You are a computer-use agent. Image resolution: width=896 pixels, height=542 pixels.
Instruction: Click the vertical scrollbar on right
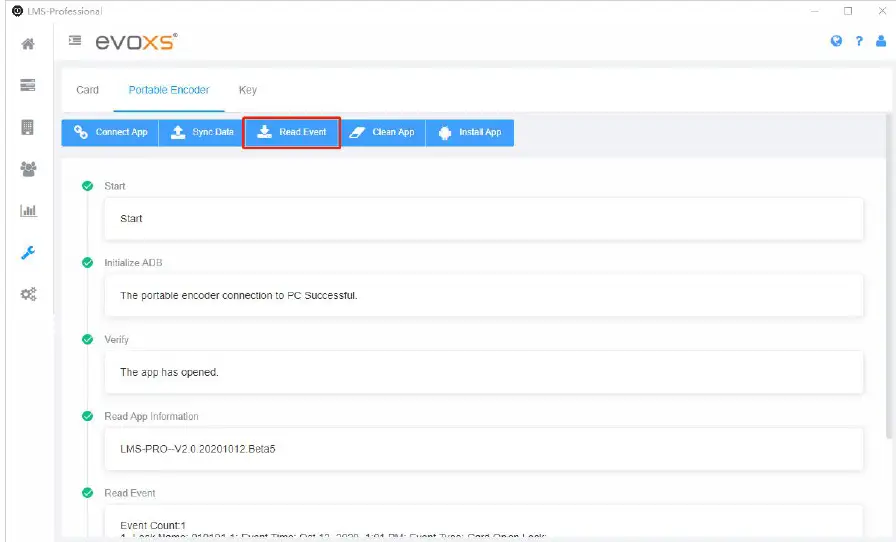(889, 276)
